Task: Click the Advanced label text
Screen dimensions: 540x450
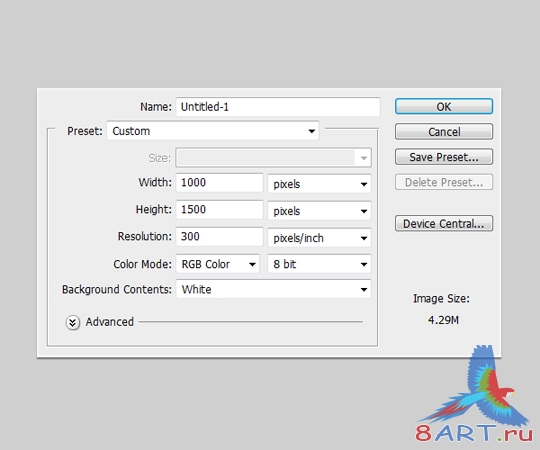Action: 110,322
